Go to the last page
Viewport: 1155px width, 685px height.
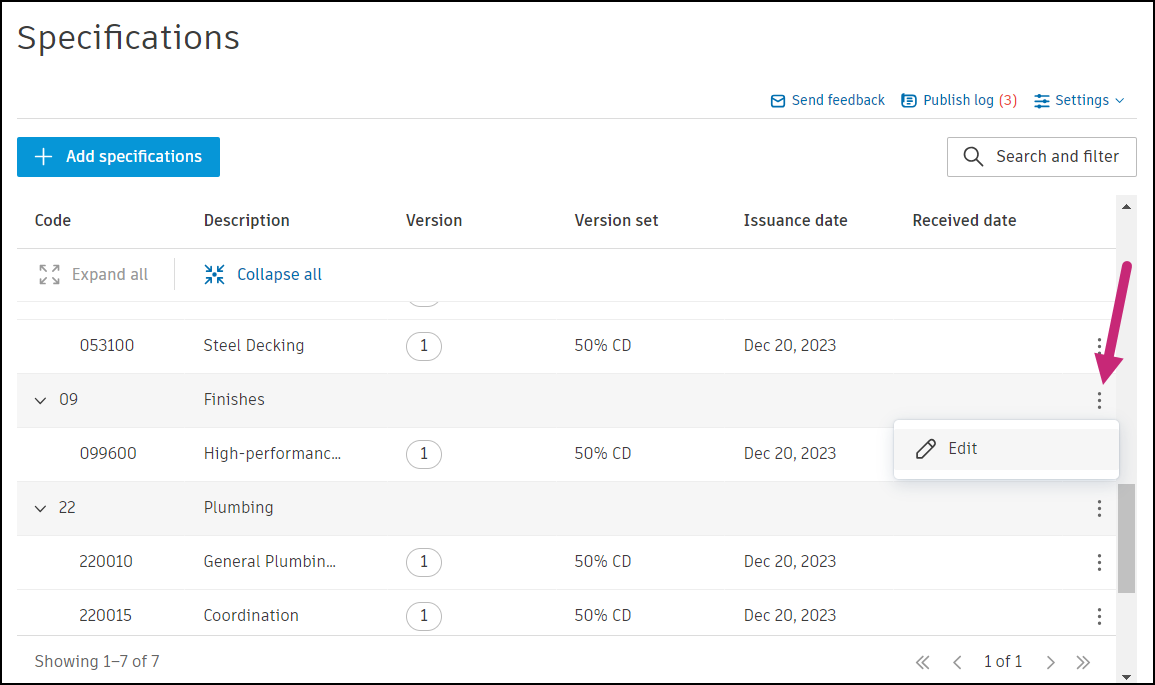[1083, 662]
